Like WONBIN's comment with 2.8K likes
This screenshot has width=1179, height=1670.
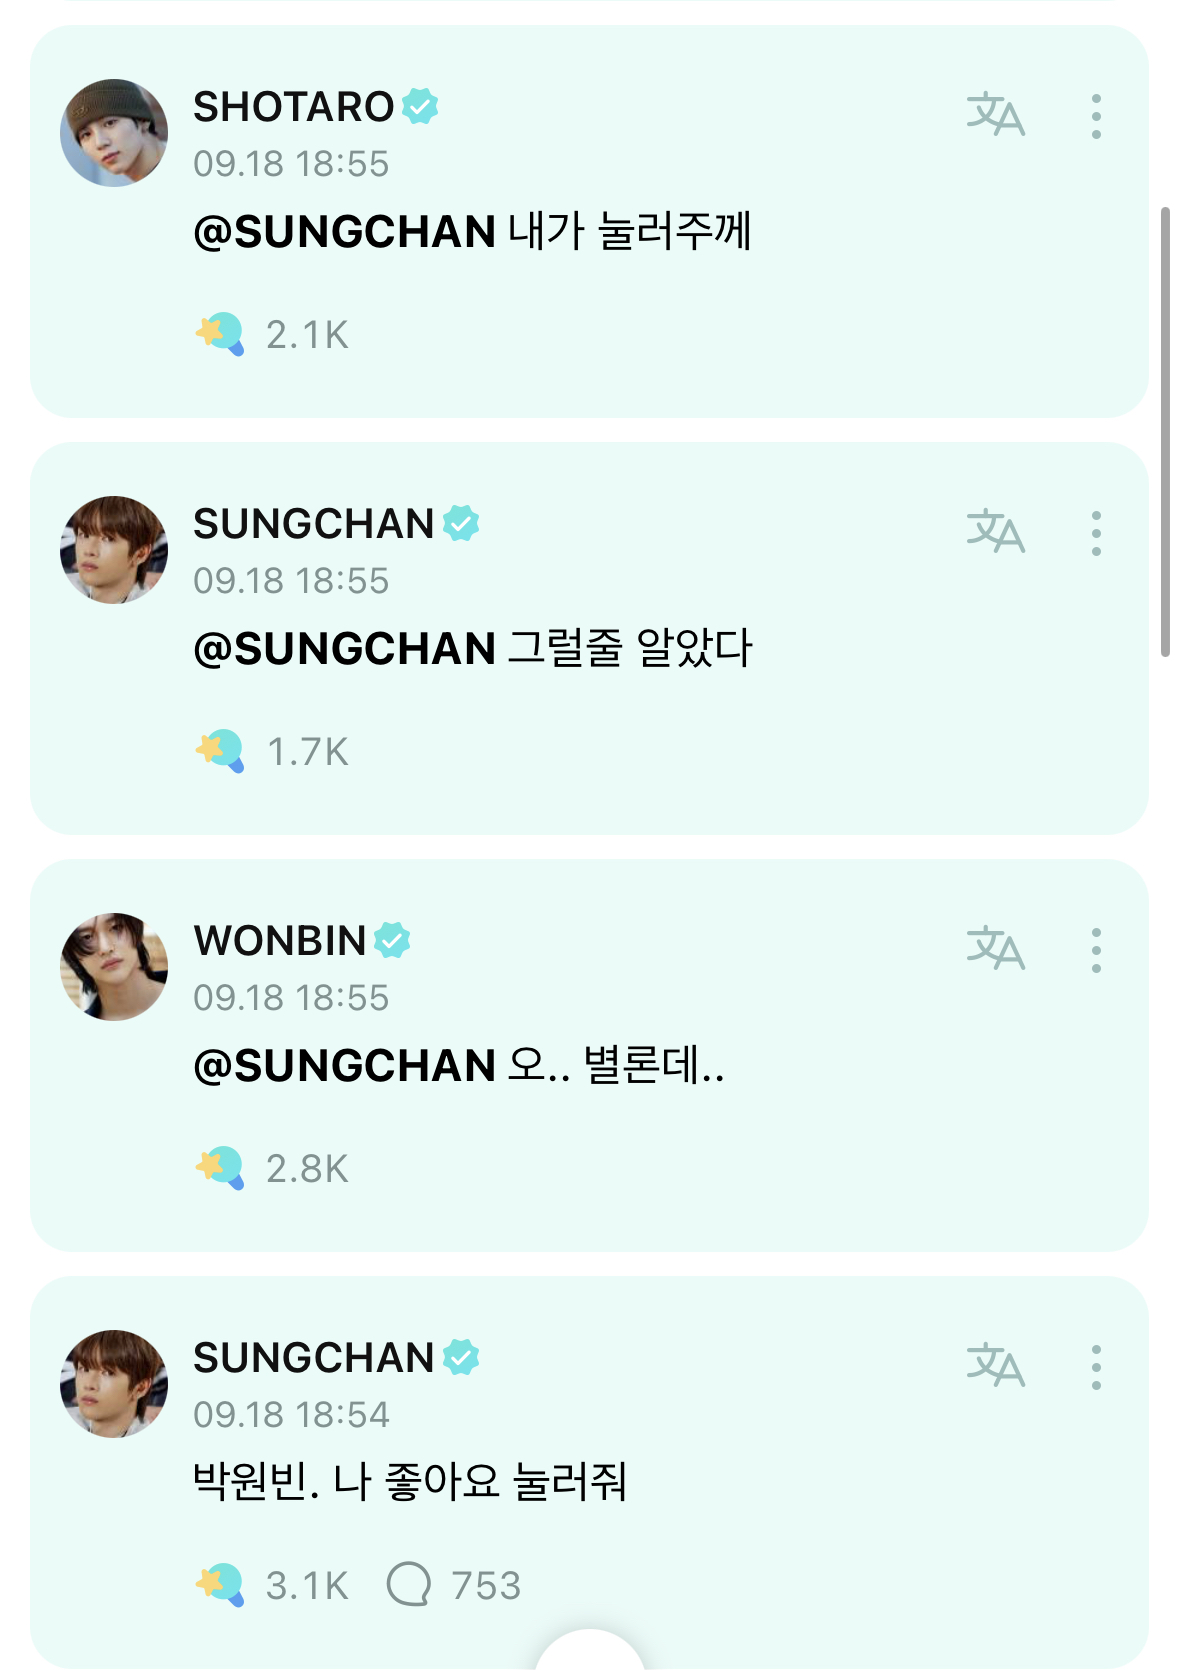220,1168
